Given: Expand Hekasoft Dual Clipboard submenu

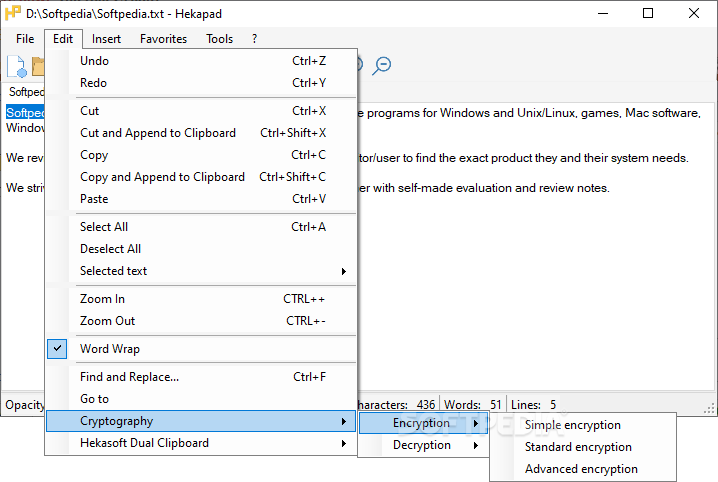Looking at the screenshot, I should [201, 443].
